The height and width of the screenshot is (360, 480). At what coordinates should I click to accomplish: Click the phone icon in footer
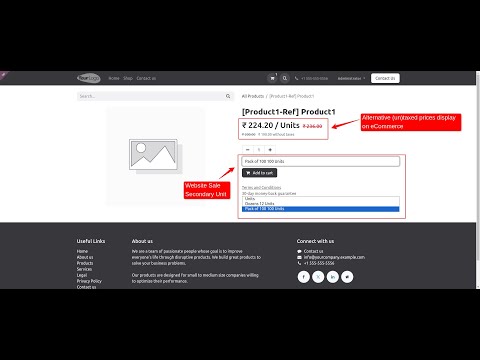(x=299, y=263)
